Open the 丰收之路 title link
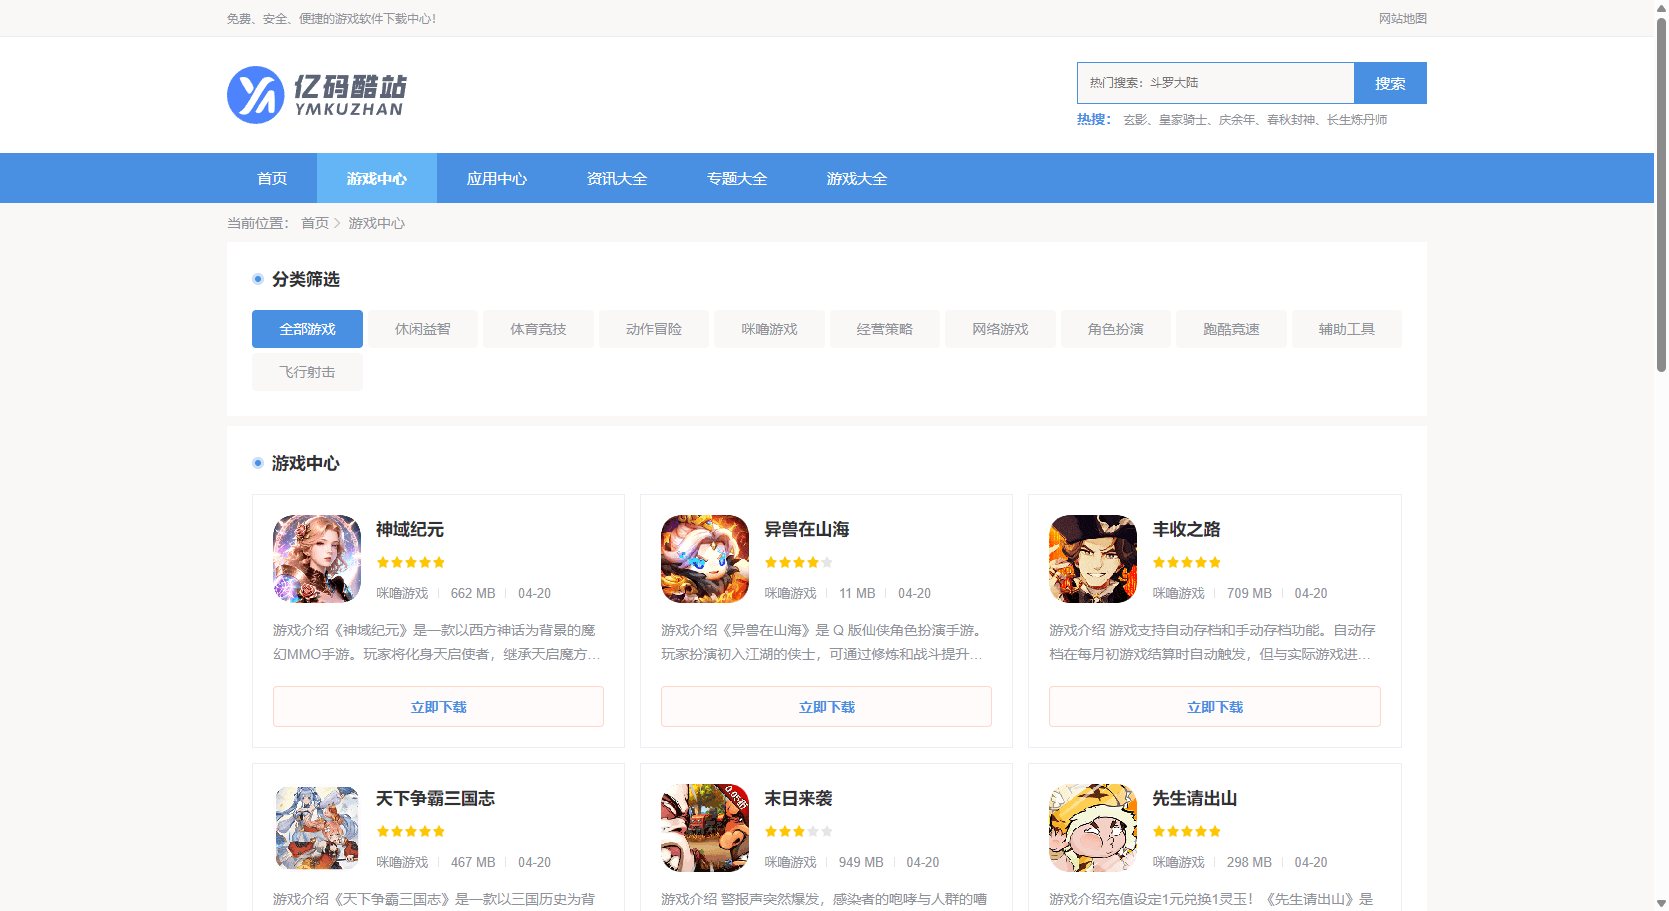1669x911 pixels. (x=1187, y=529)
